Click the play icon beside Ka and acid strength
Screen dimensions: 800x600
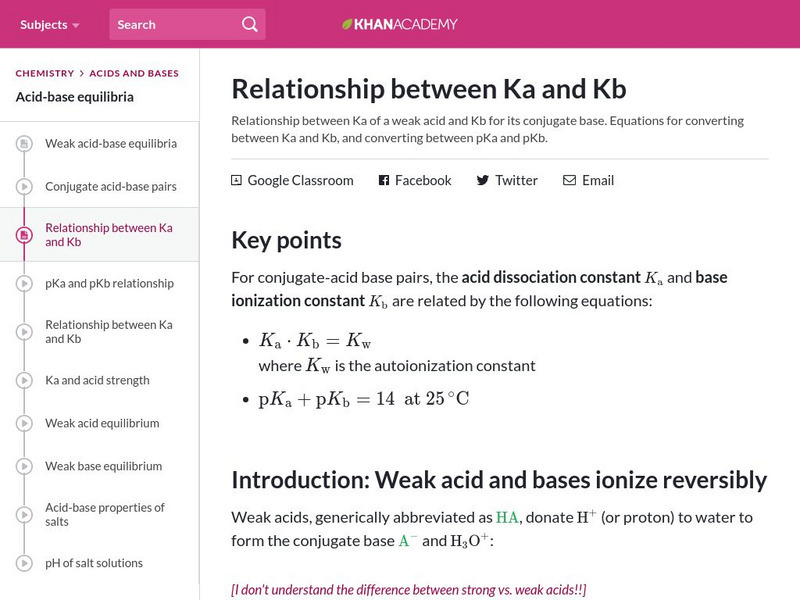pos(23,380)
